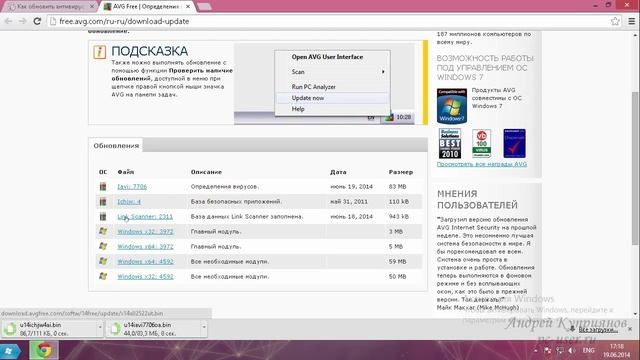Image resolution: width=640 pixels, height=360 pixels.
Task: Click the browser forward arrow
Action: click(x=22, y=21)
